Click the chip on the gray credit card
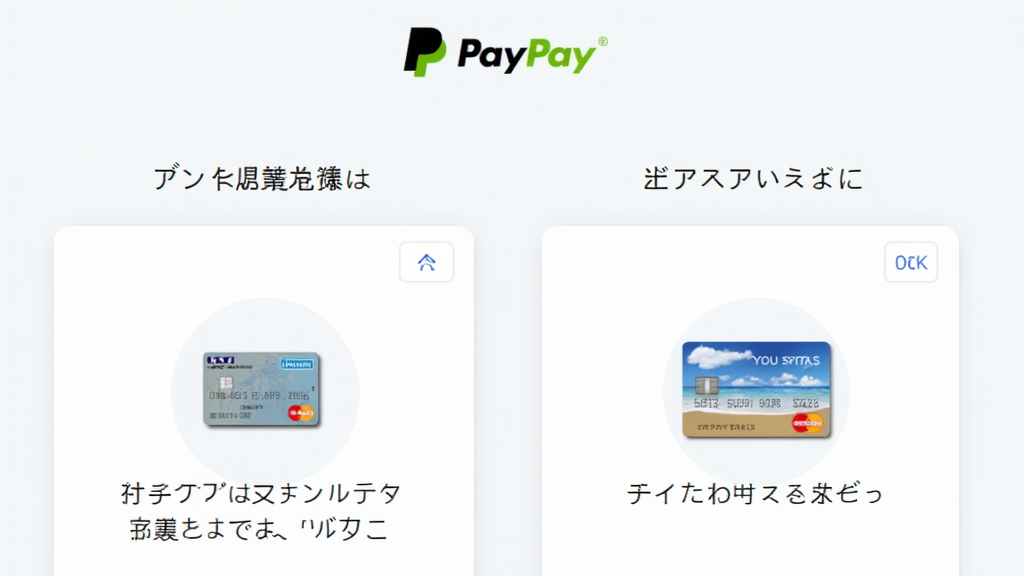This screenshot has height=576, width=1024. (x=225, y=383)
